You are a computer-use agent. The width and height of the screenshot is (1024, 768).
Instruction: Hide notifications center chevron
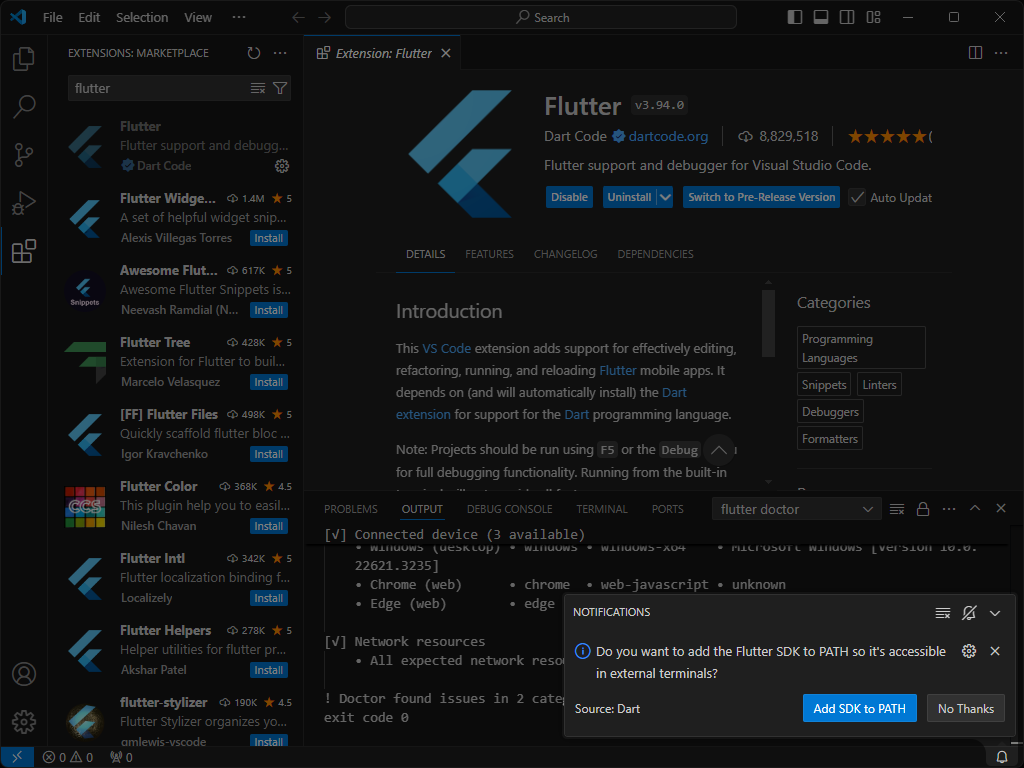(x=995, y=613)
